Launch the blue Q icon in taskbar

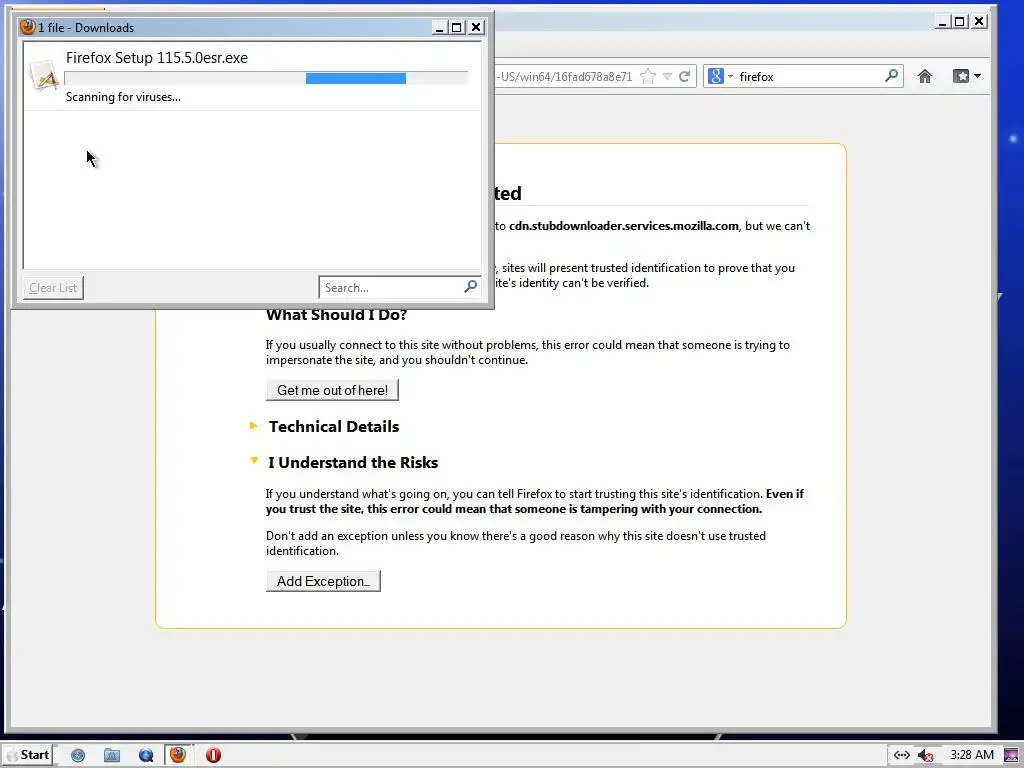point(146,755)
